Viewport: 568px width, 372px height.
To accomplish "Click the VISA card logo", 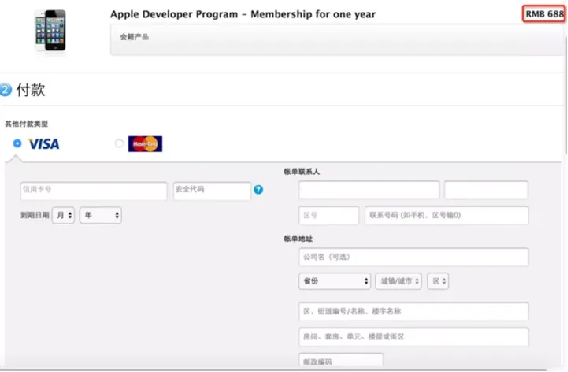I will pos(44,144).
